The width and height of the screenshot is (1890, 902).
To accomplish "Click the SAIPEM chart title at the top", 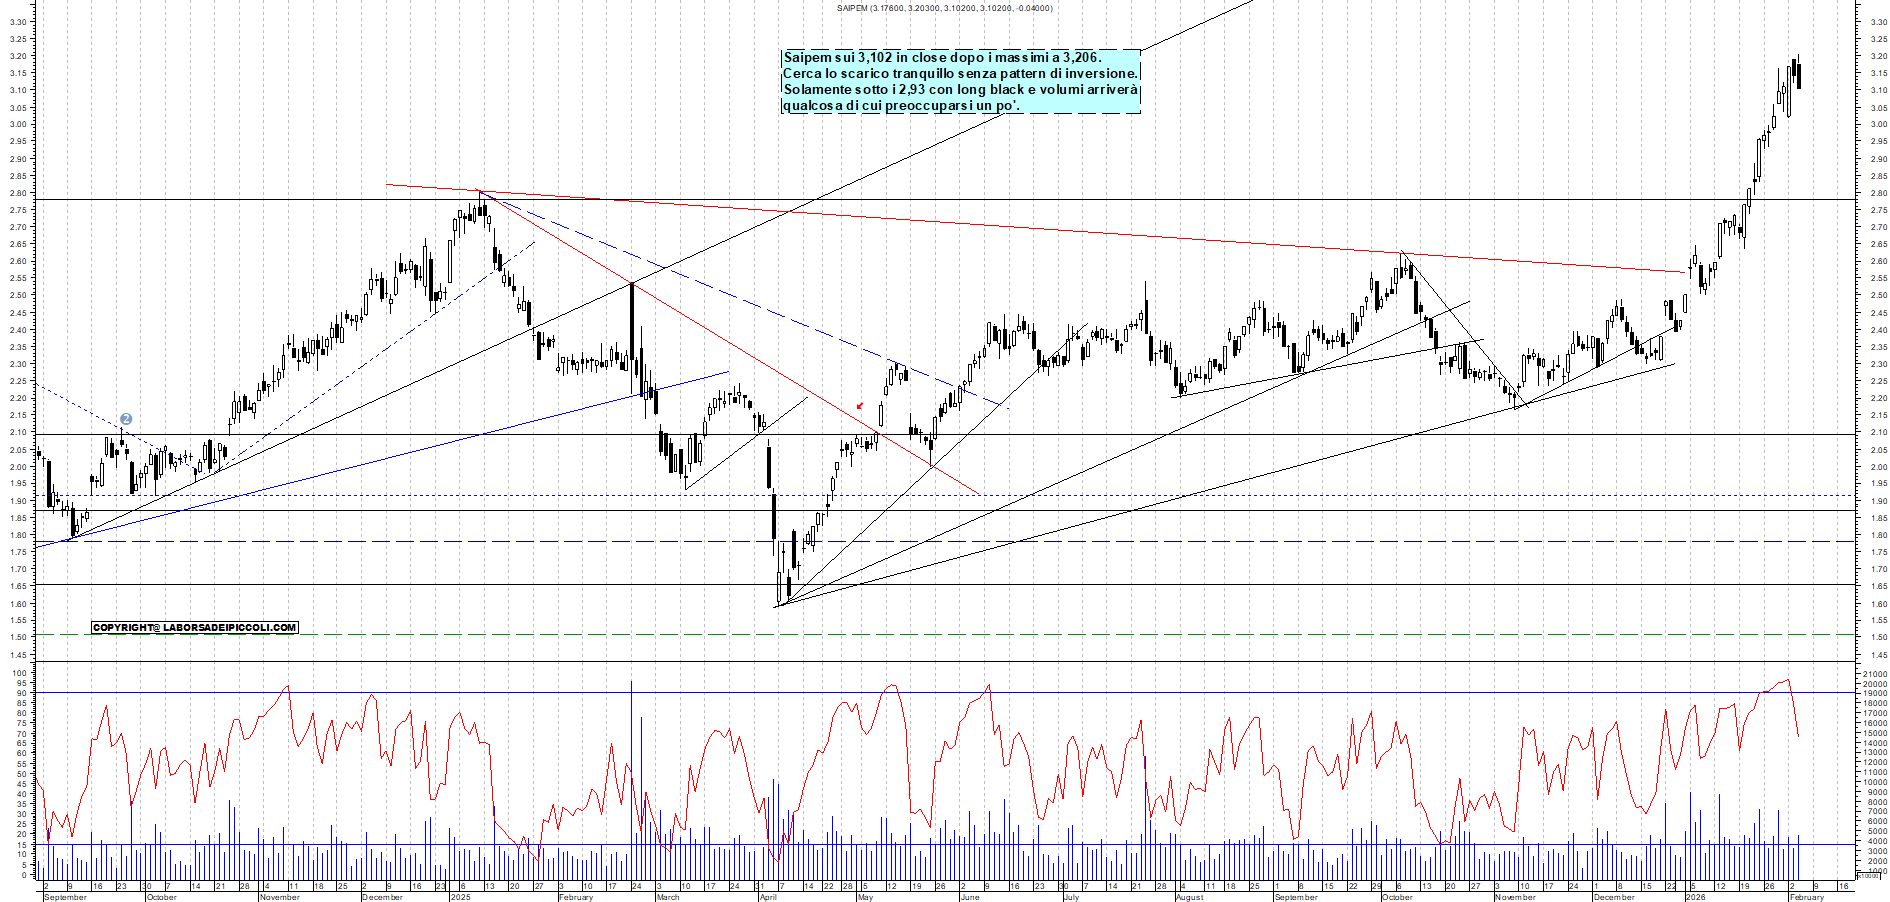I will tap(944, 8).
